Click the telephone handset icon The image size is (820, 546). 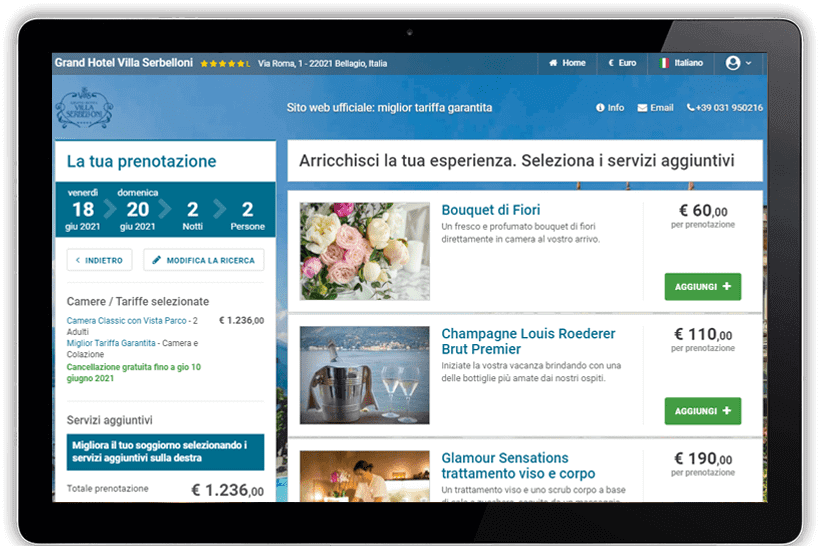click(x=691, y=107)
